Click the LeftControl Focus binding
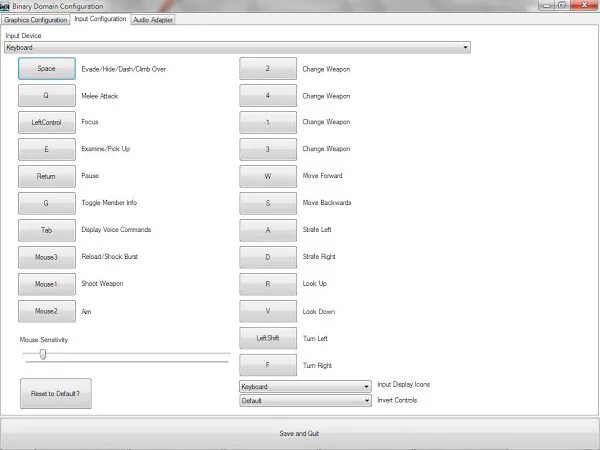 tap(47, 122)
